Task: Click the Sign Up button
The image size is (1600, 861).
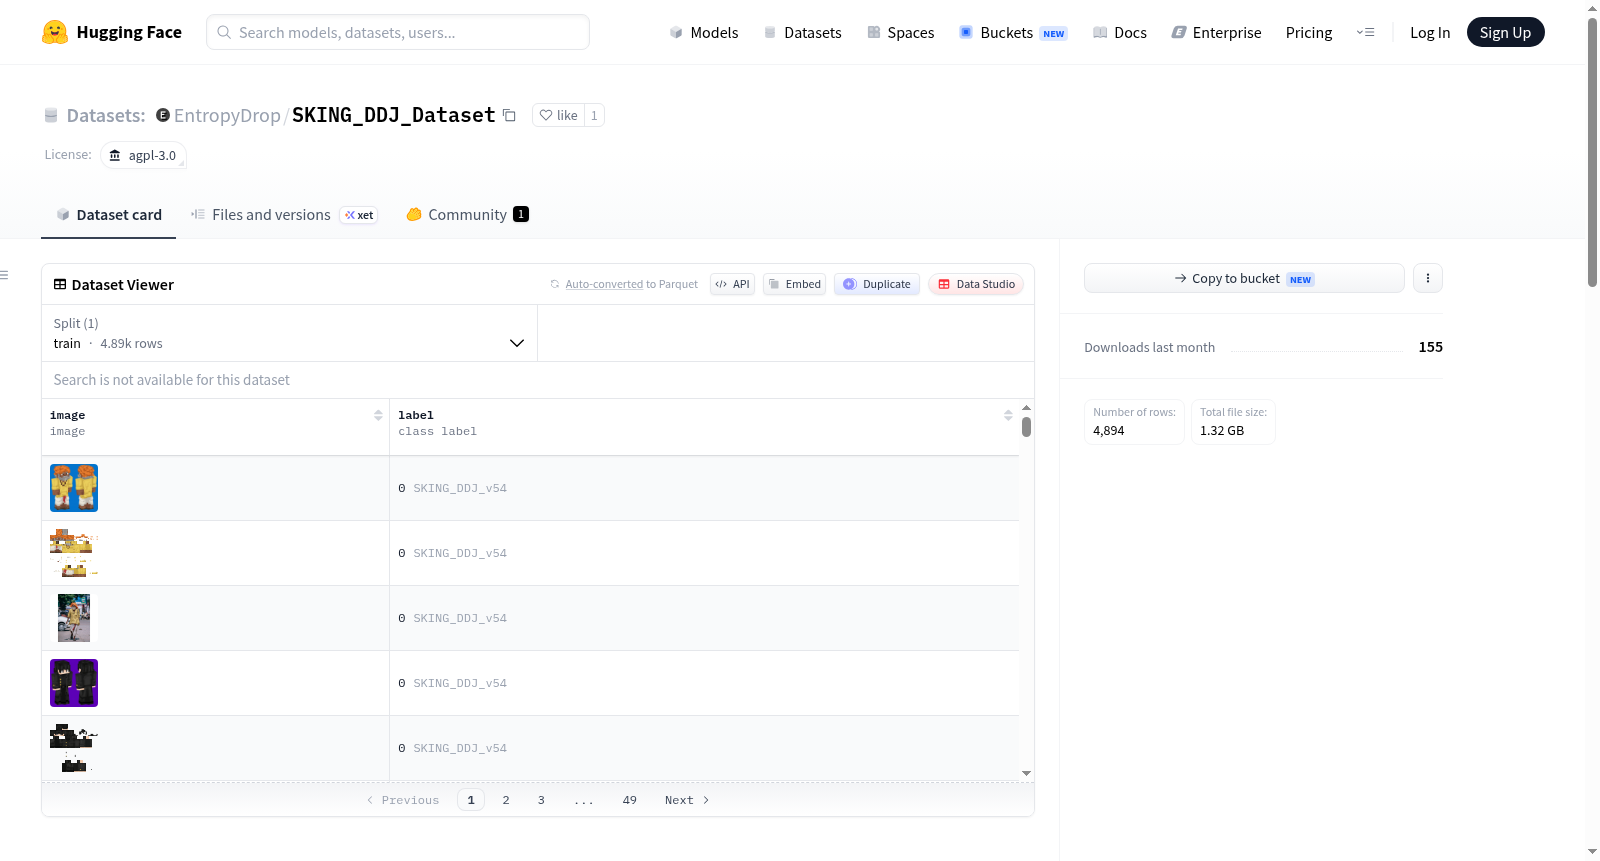Action: 1505,32
